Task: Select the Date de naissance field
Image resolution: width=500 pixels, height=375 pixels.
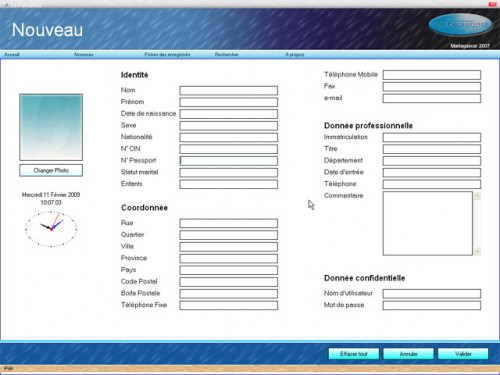Action: pos(229,114)
